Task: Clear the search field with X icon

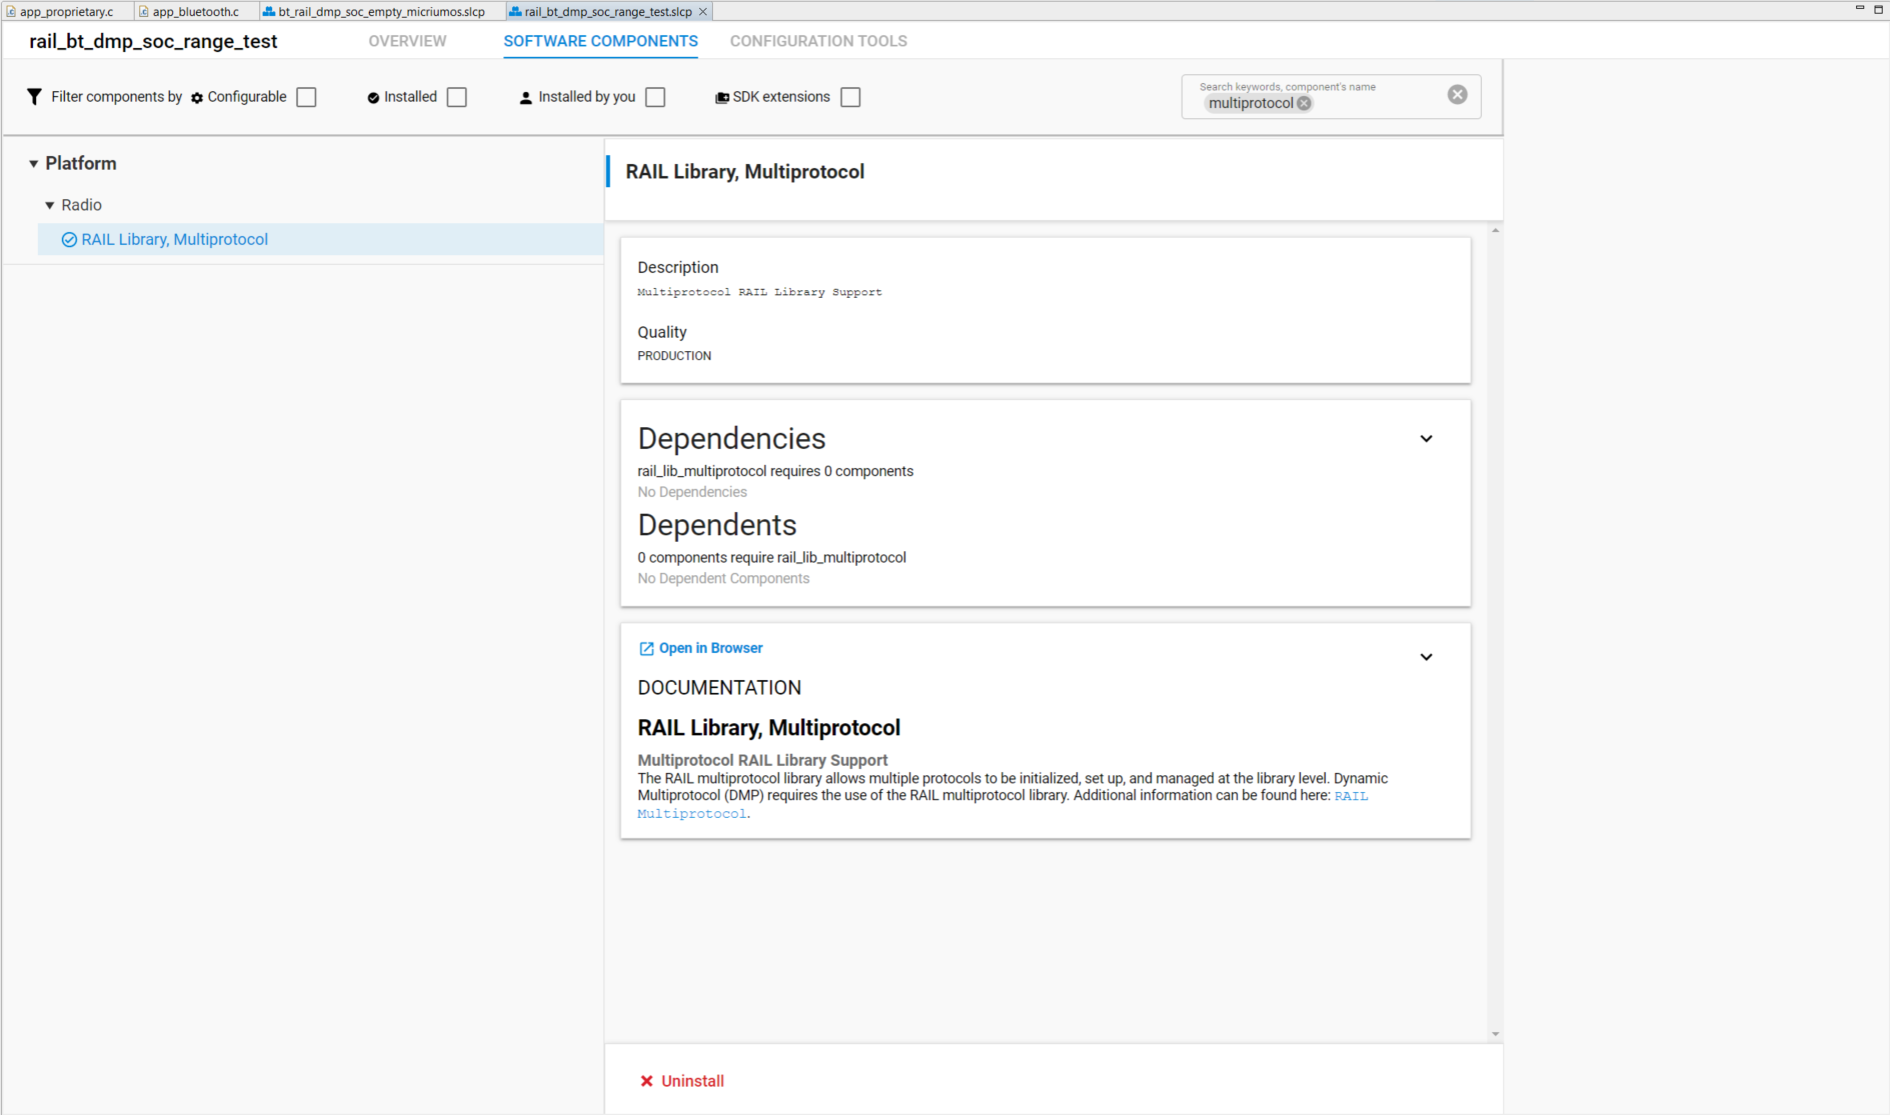Action: pos(1457,95)
